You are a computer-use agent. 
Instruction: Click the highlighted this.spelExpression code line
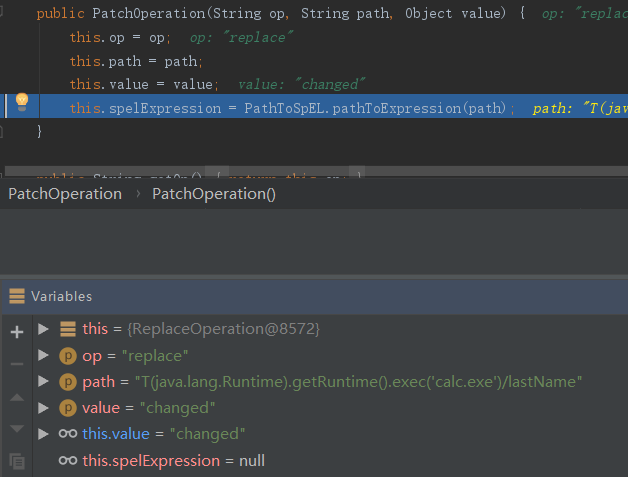click(x=292, y=108)
